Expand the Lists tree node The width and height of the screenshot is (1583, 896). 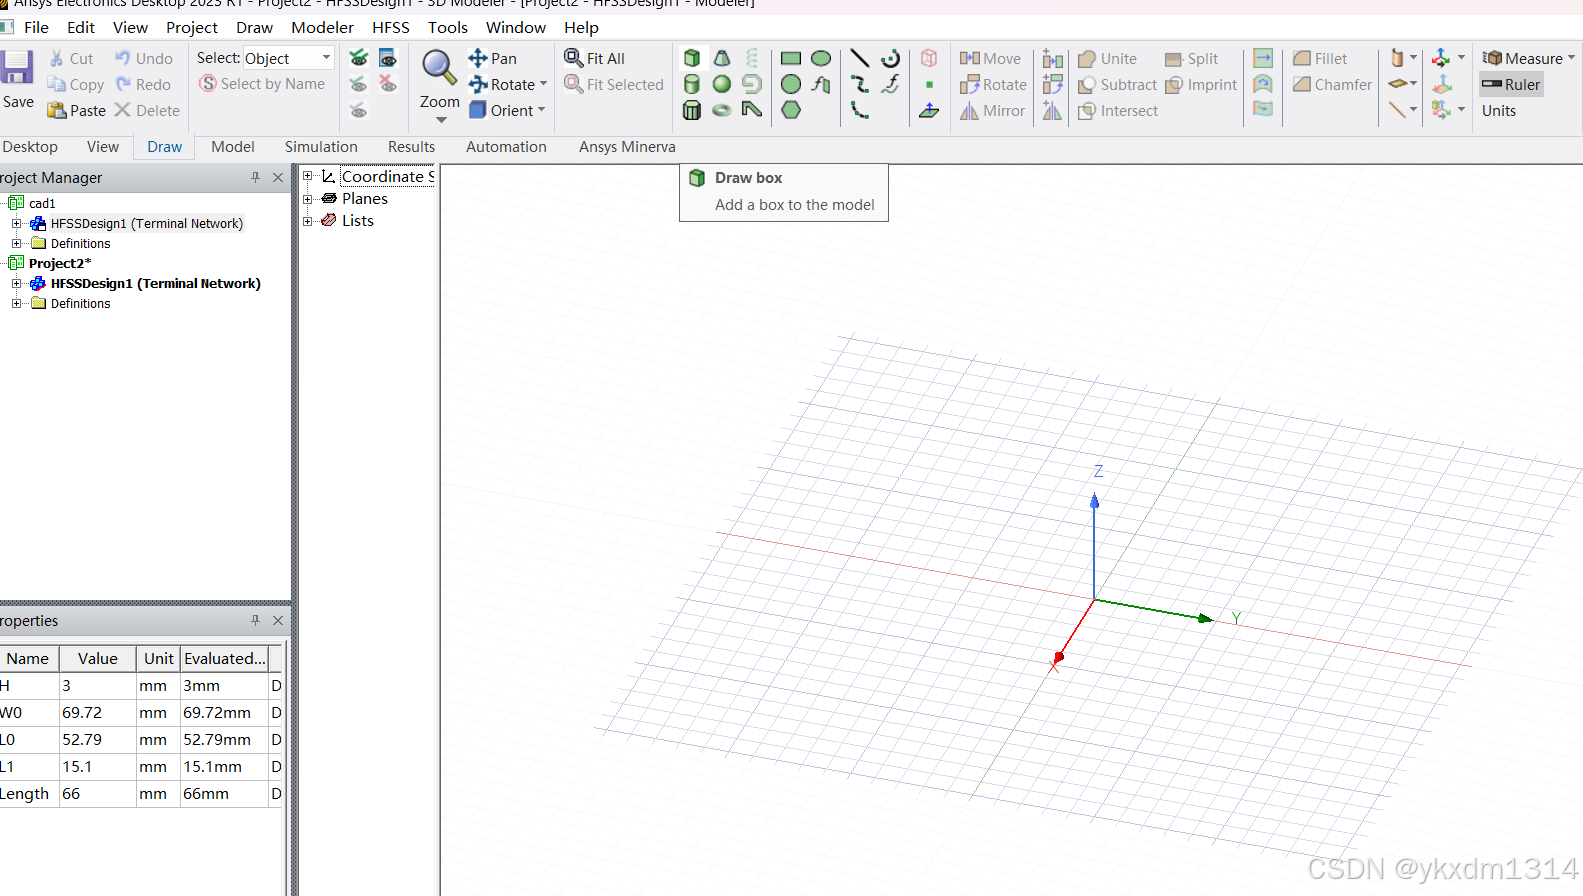[308, 220]
